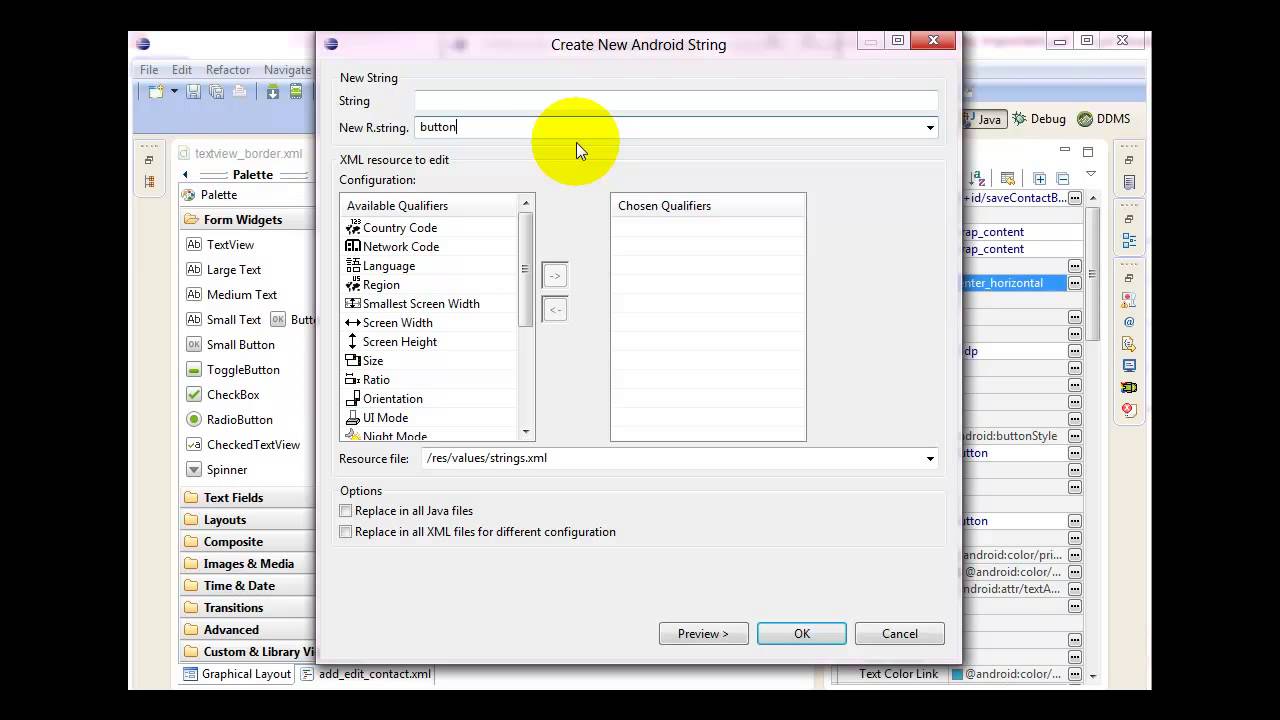Pick the RadioButton widget in Palette
Viewport: 1280px width, 720px height.
[x=229, y=420]
